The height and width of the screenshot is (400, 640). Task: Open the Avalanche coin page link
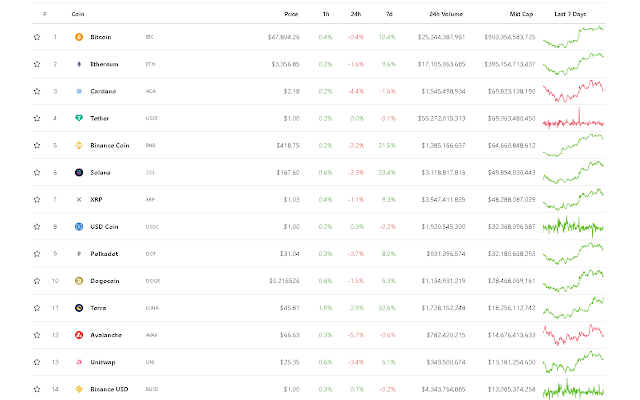[106, 335]
